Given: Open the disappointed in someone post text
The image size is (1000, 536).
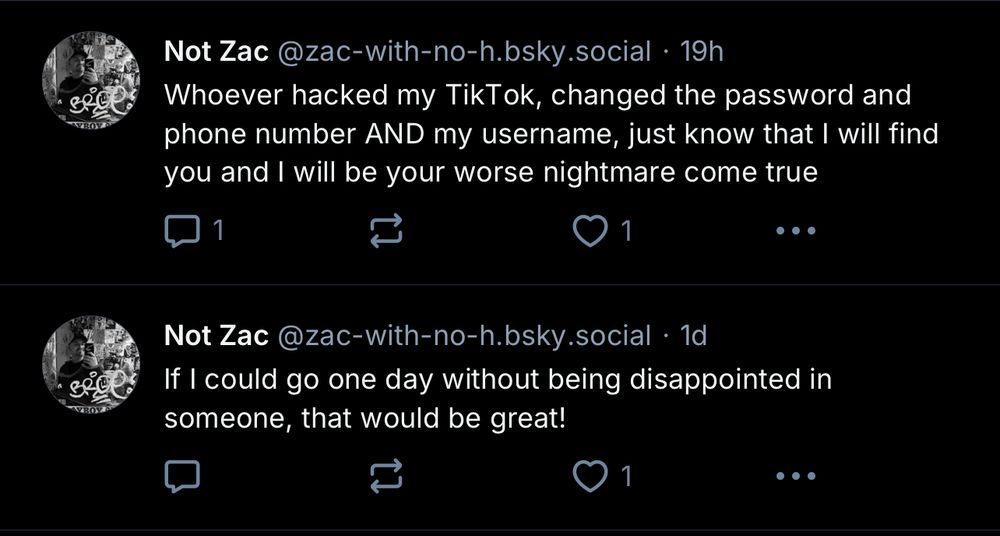Looking at the screenshot, I should 498,399.
